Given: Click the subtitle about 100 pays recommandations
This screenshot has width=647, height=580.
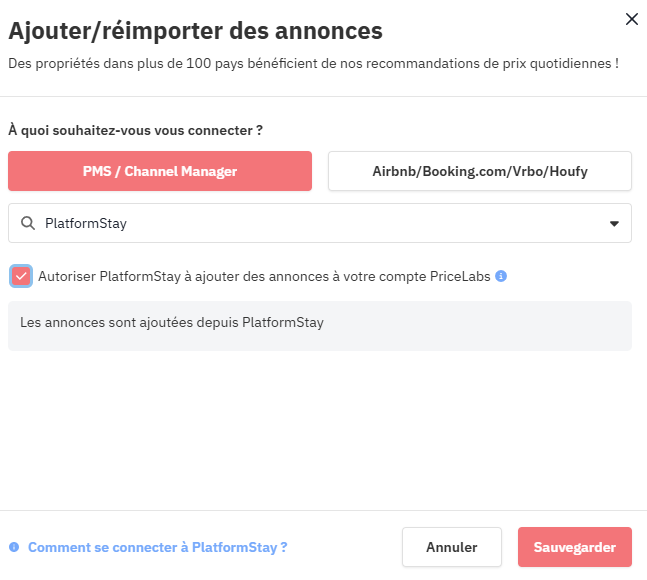Looking at the screenshot, I should (x=314, y=64).
